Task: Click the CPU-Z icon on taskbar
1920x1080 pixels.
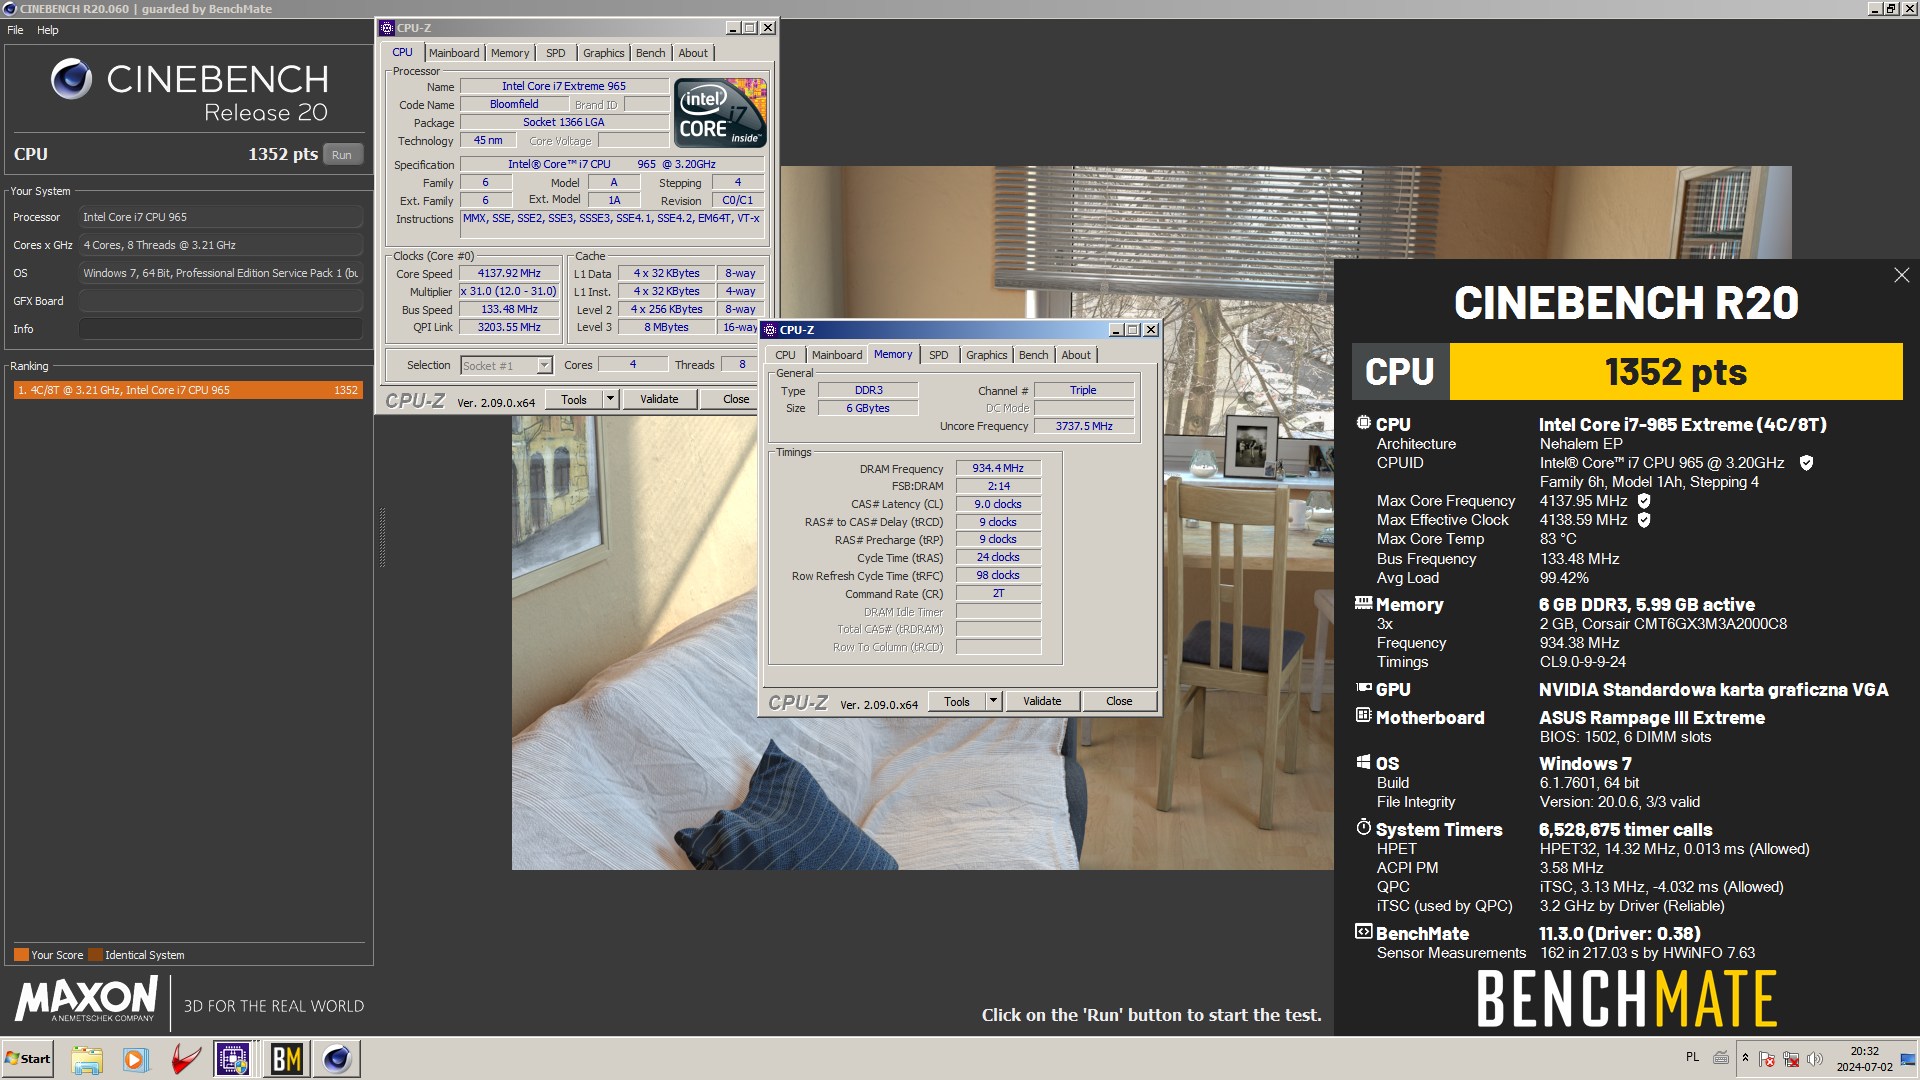Action: click(x=233, y=1059)
